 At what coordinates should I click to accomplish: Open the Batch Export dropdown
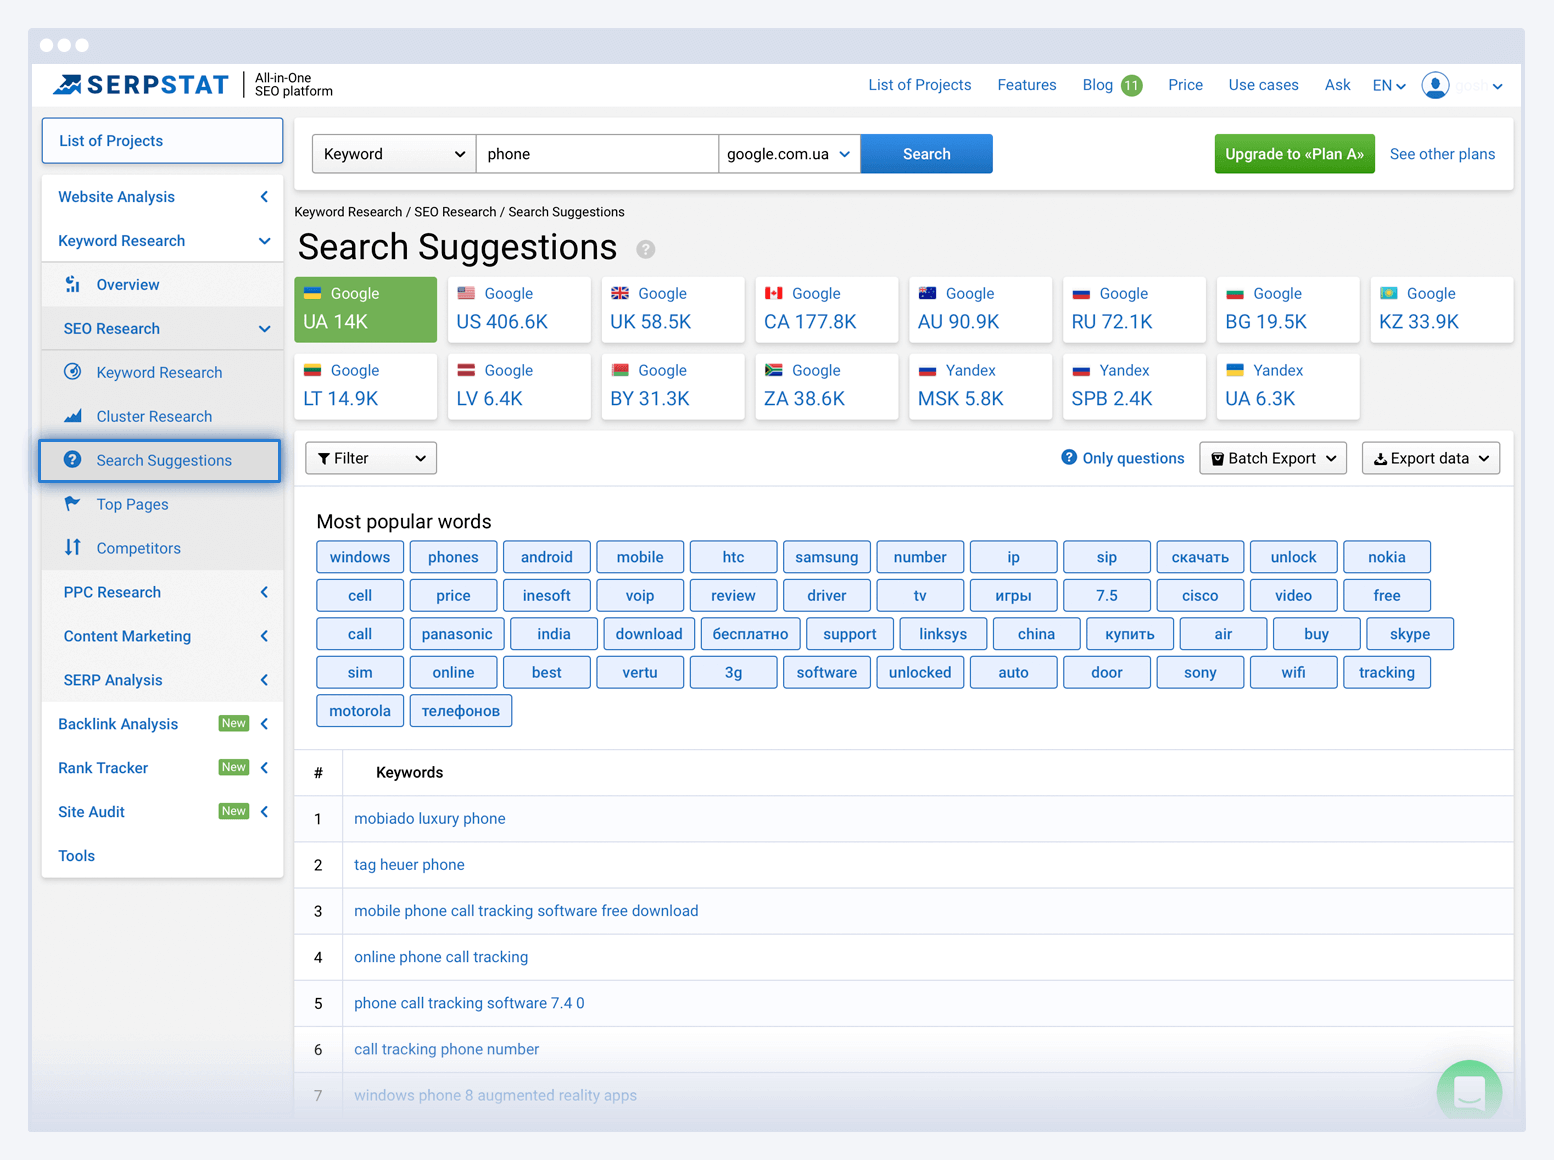1273,458
